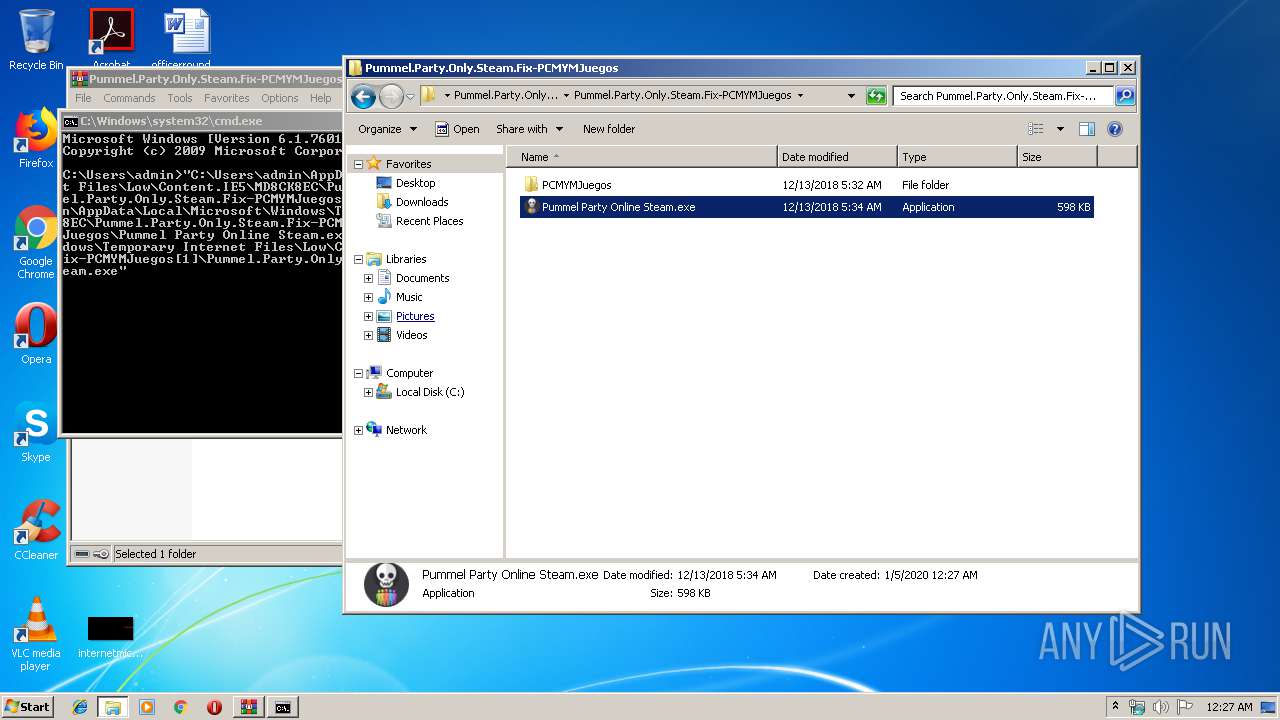
Task: Open Internet Explorer from the taskbar
Action: 80,707
